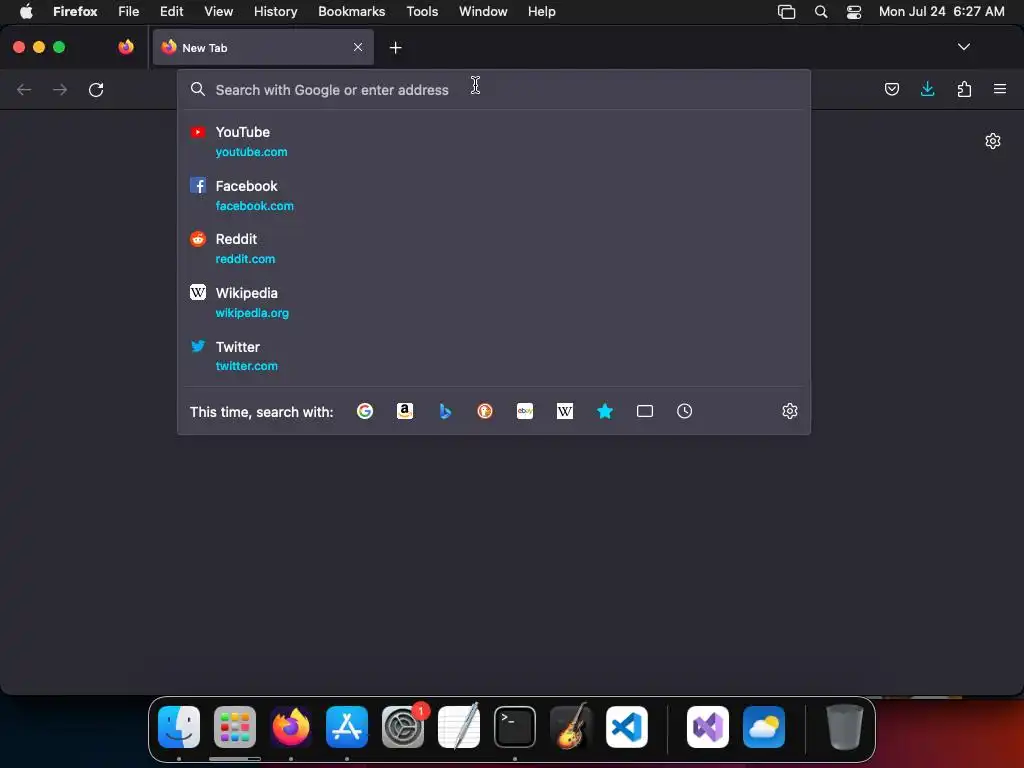This screenshot has height=768, width=1024.
Task: Select the Facebook suggestion
Action: pos(494,195)
